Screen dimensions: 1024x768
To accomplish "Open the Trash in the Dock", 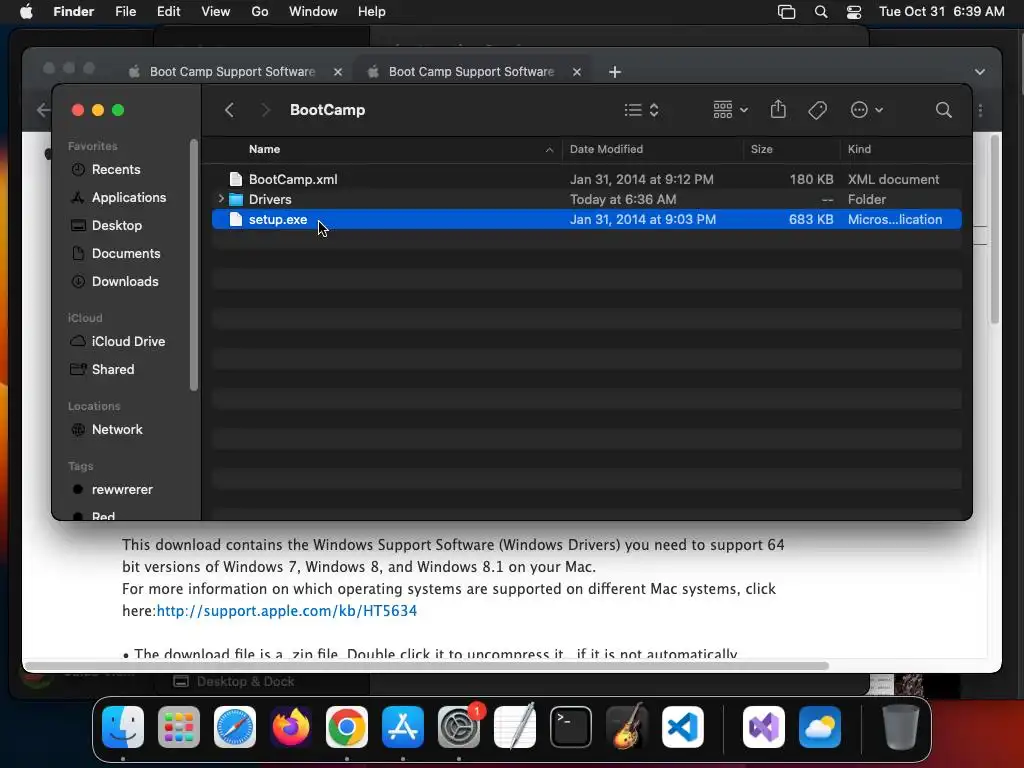I will pyautogui.click(x=901, y=727).
